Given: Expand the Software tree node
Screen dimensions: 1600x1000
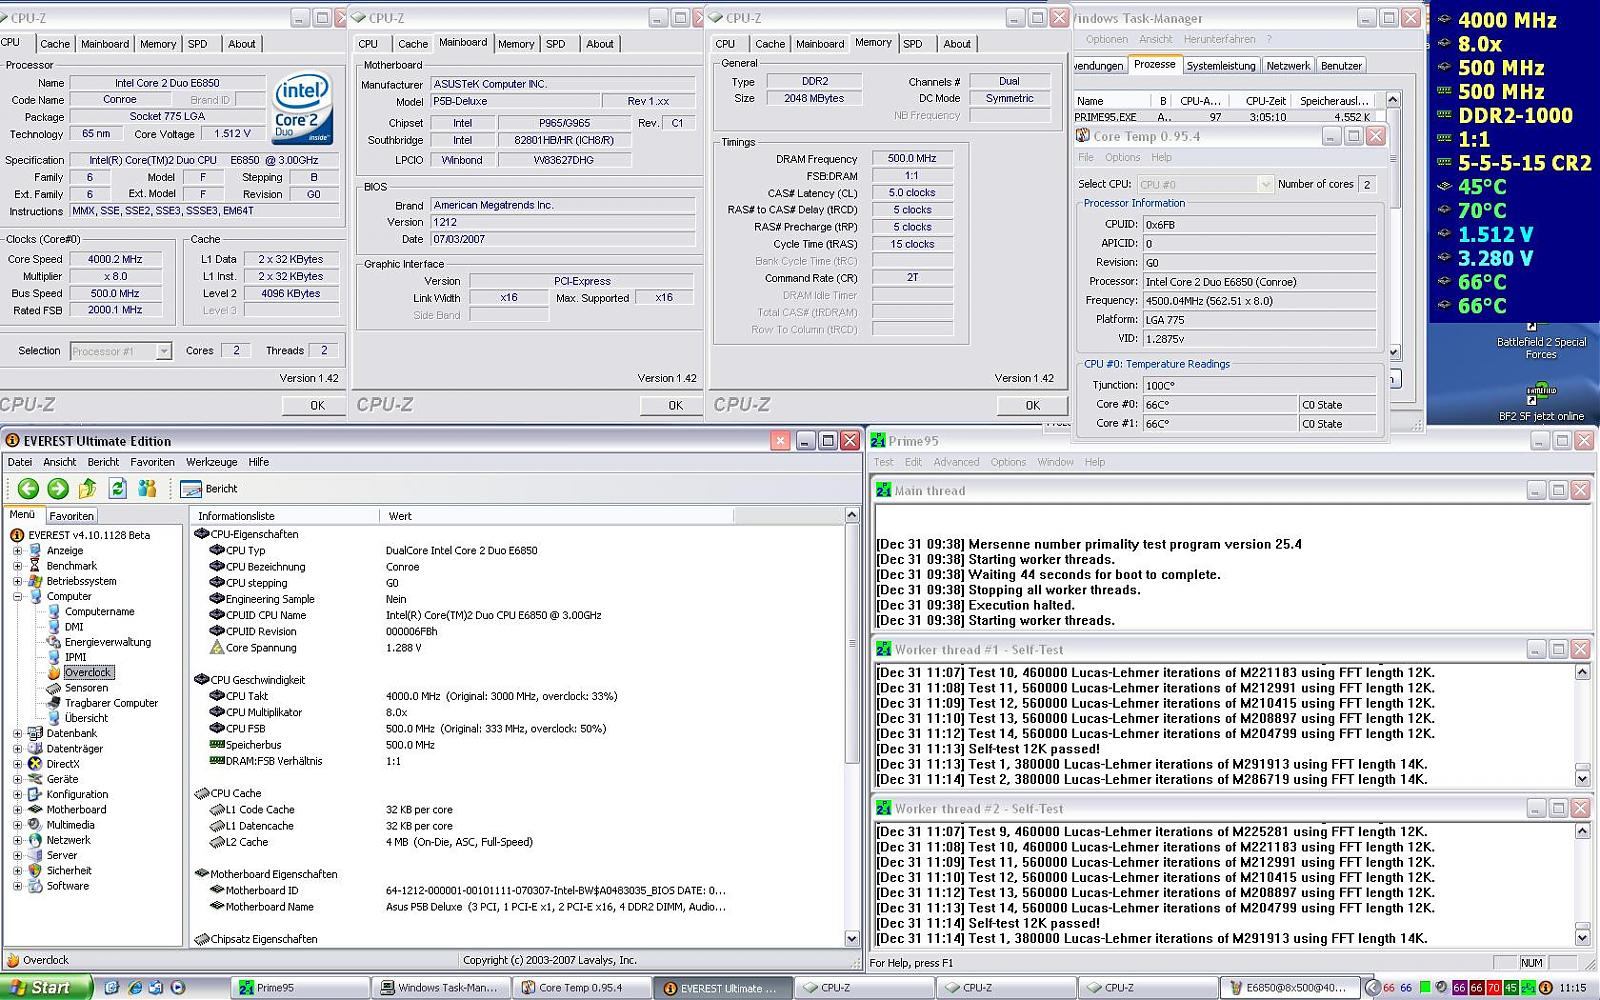Looking at the screenshot, I should 17,886.
